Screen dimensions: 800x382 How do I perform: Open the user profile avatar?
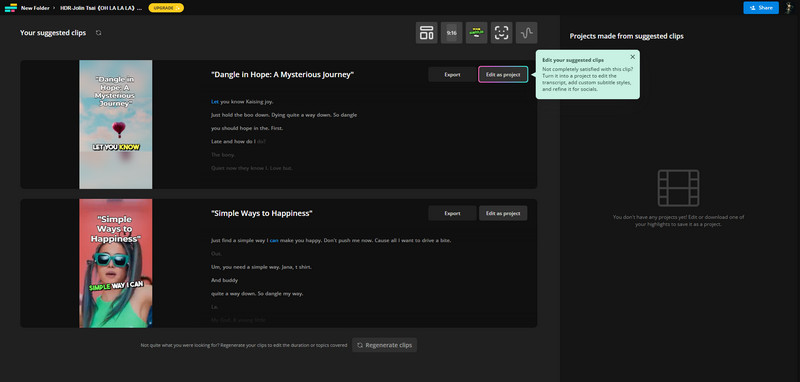click(789, 8)
